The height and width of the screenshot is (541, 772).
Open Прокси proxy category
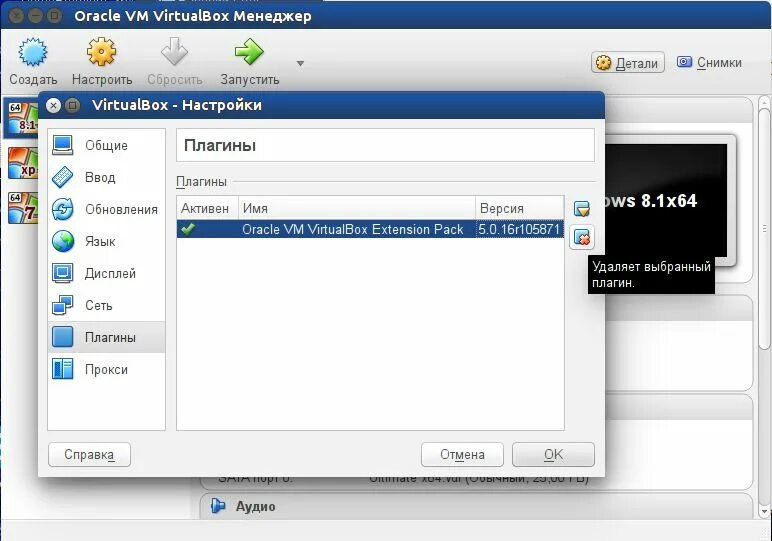tap(106, 369)
